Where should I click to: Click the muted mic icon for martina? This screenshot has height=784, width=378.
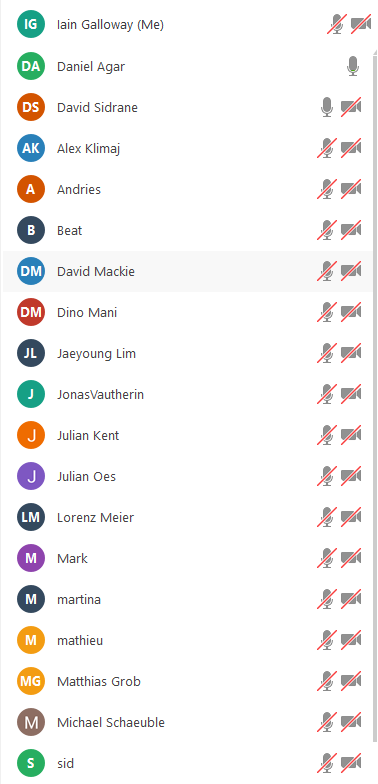coord(327,600)
